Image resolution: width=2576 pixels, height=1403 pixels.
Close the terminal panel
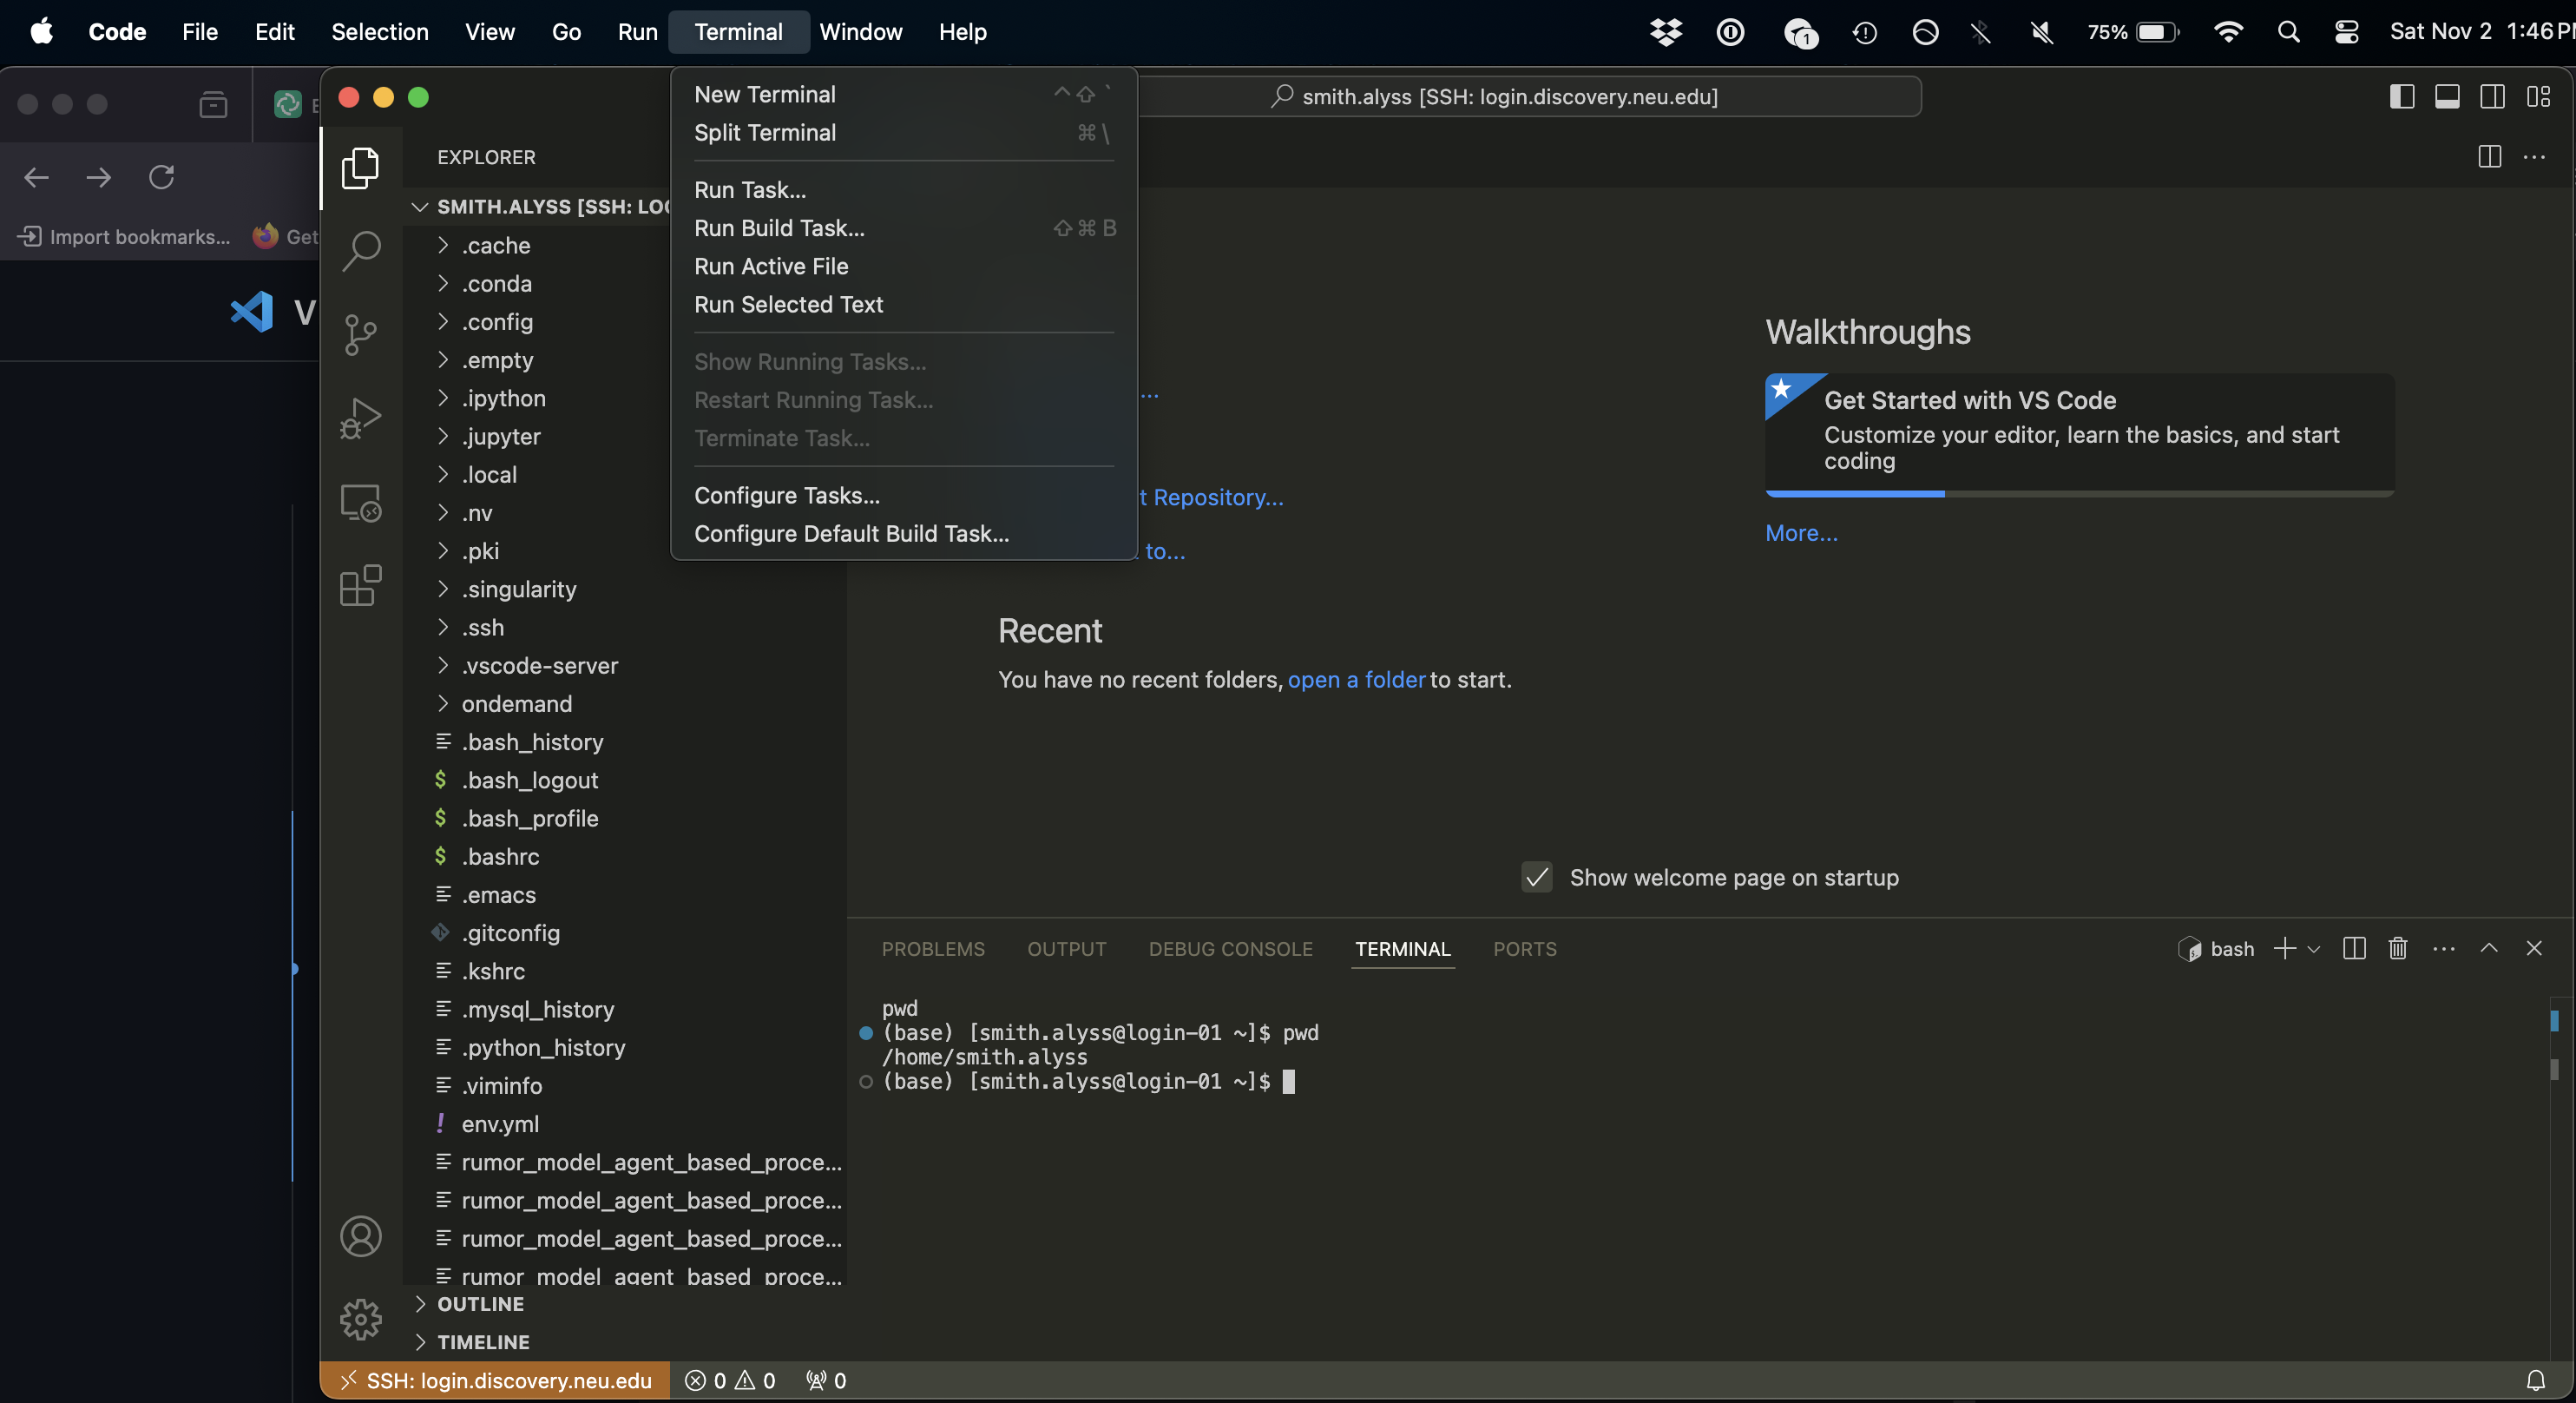[2534, 948]
